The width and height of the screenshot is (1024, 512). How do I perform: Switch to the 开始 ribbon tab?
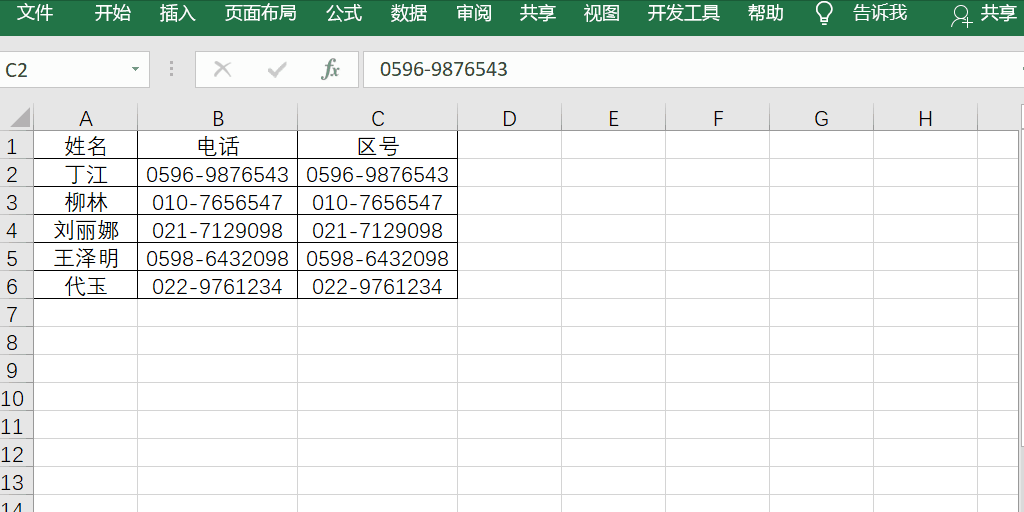coord(112,13)
